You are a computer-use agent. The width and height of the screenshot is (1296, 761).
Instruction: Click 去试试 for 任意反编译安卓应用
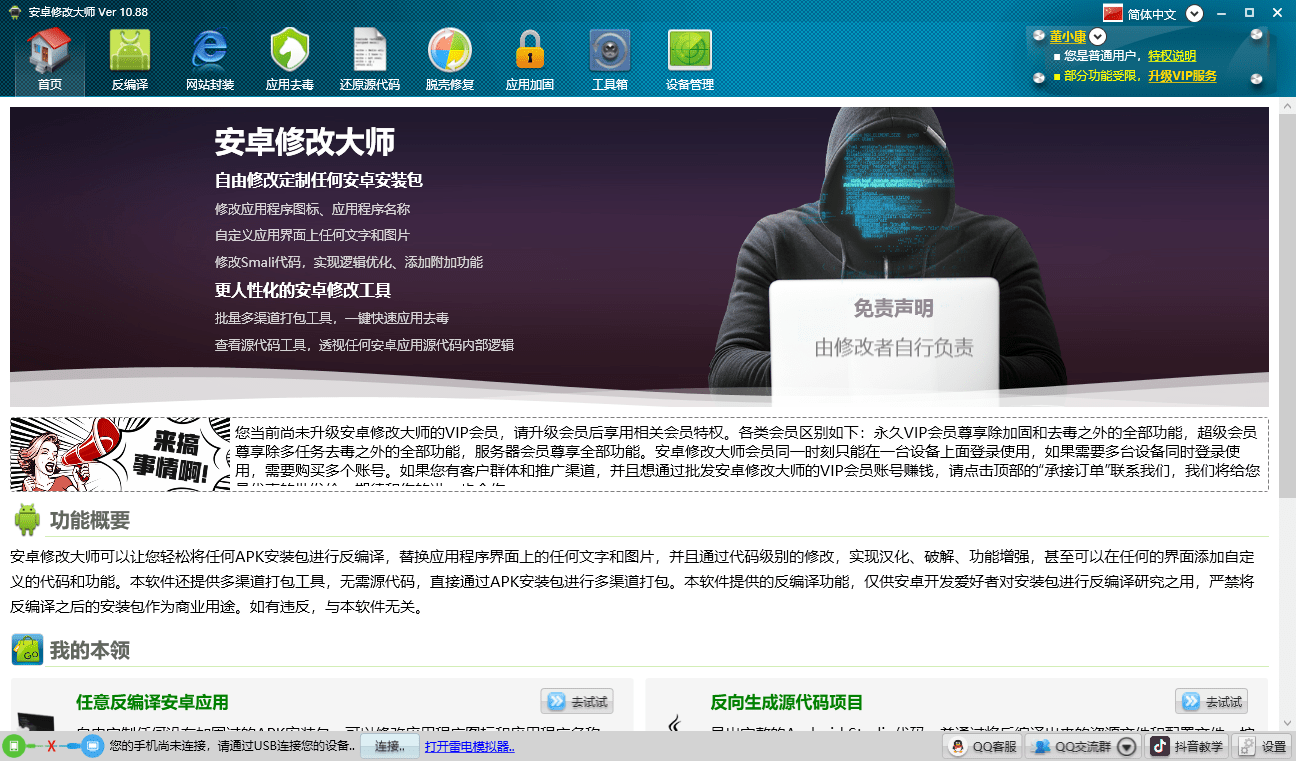[577, 701]
